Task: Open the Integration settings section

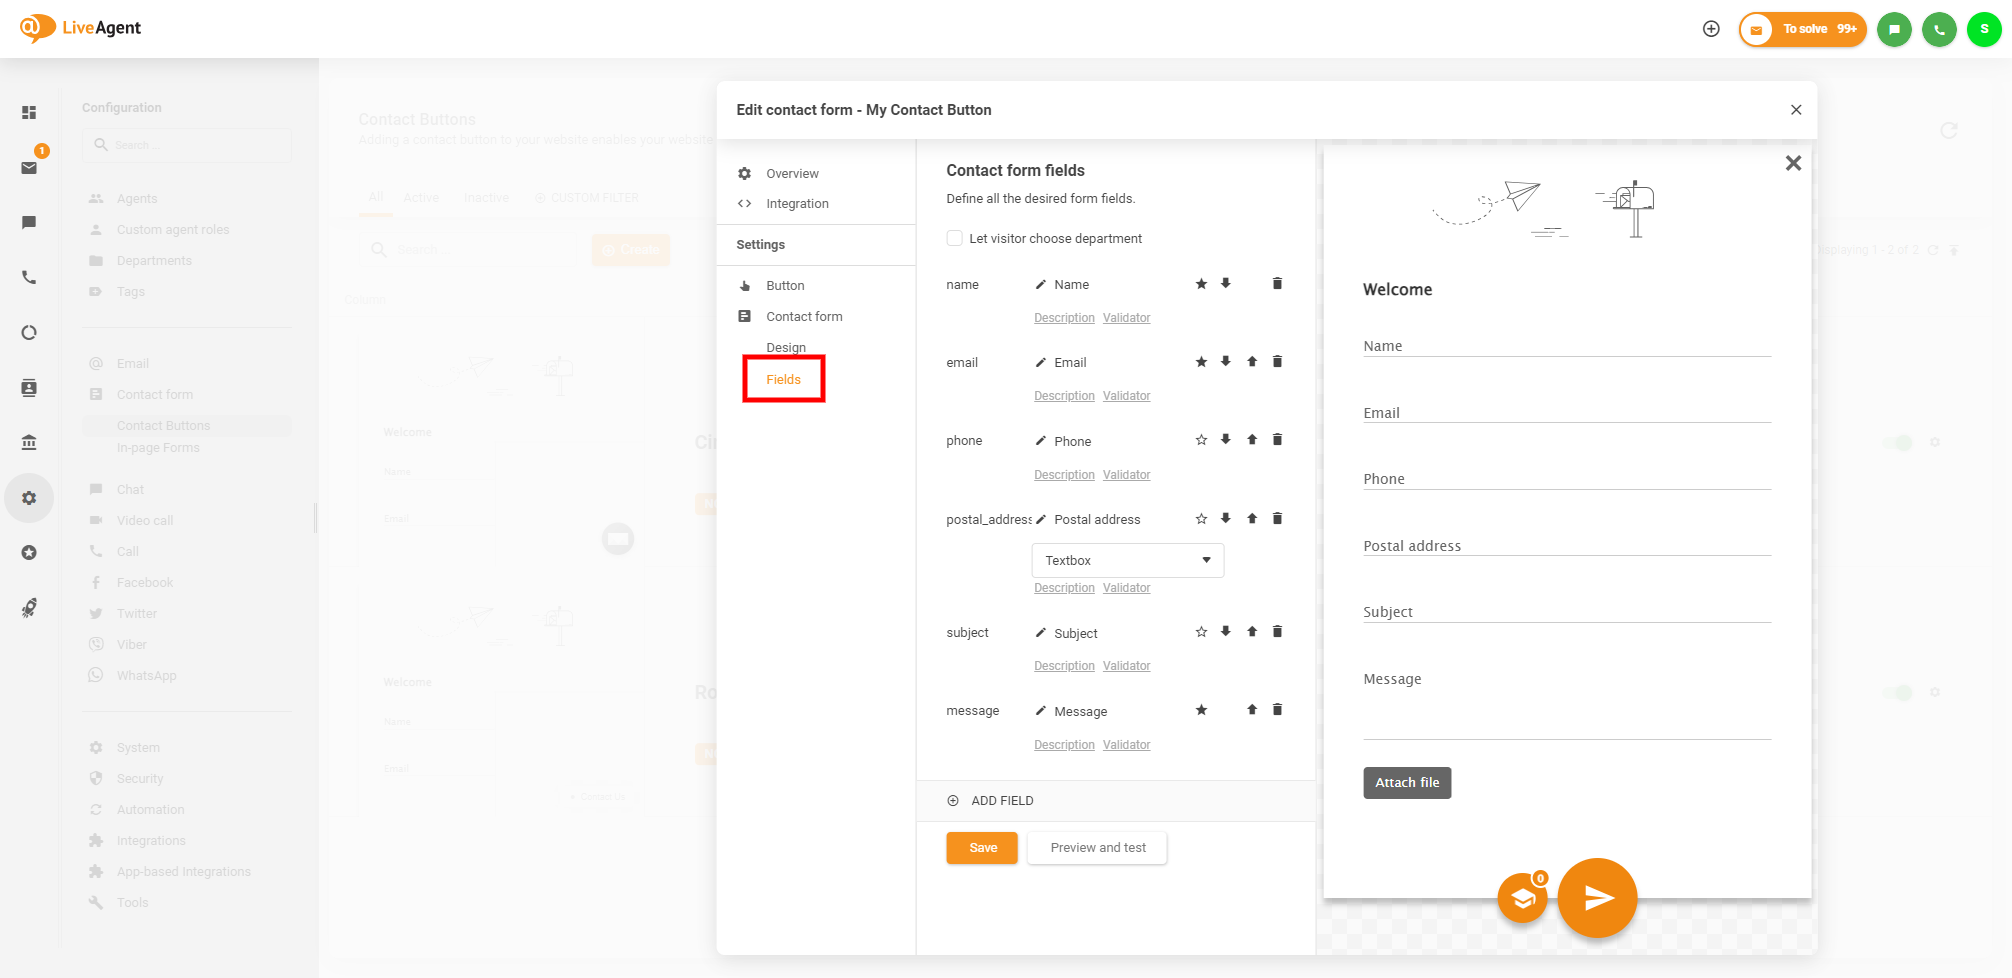Action: tap(797, 204)
